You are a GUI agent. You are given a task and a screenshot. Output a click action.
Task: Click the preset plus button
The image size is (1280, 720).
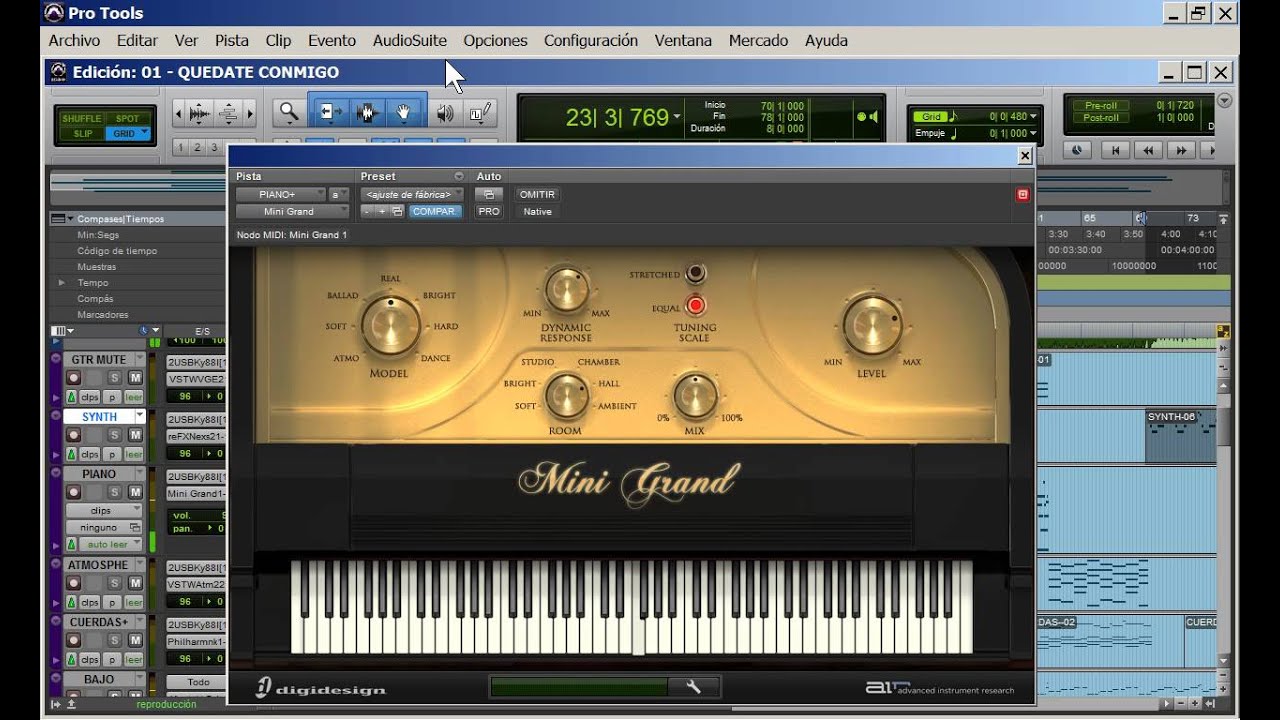tap(382, 211)
